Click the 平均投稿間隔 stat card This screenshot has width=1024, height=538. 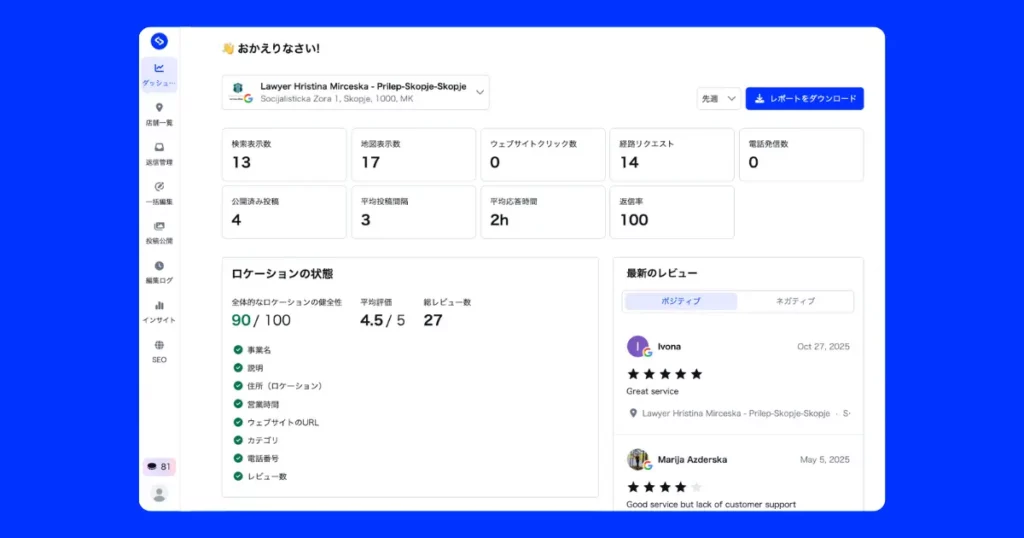(x=413, y=212)
